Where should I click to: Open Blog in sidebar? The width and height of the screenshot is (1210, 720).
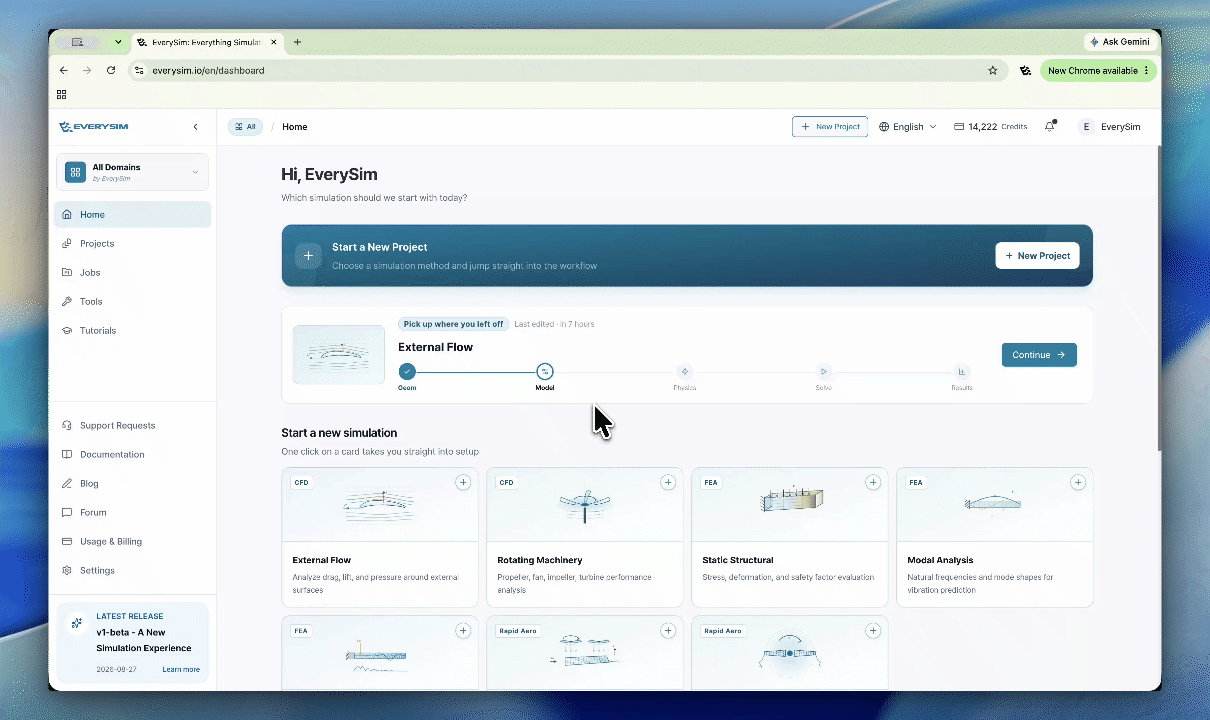[x=133, y=483]
